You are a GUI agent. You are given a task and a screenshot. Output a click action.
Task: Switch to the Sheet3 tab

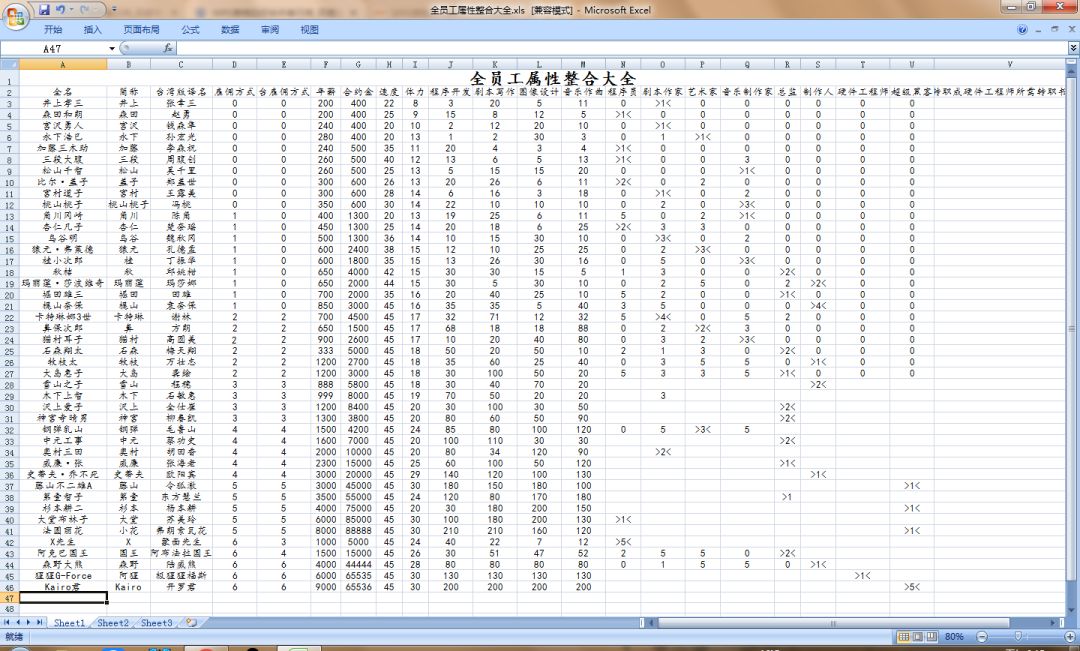[x=156, y=623]
